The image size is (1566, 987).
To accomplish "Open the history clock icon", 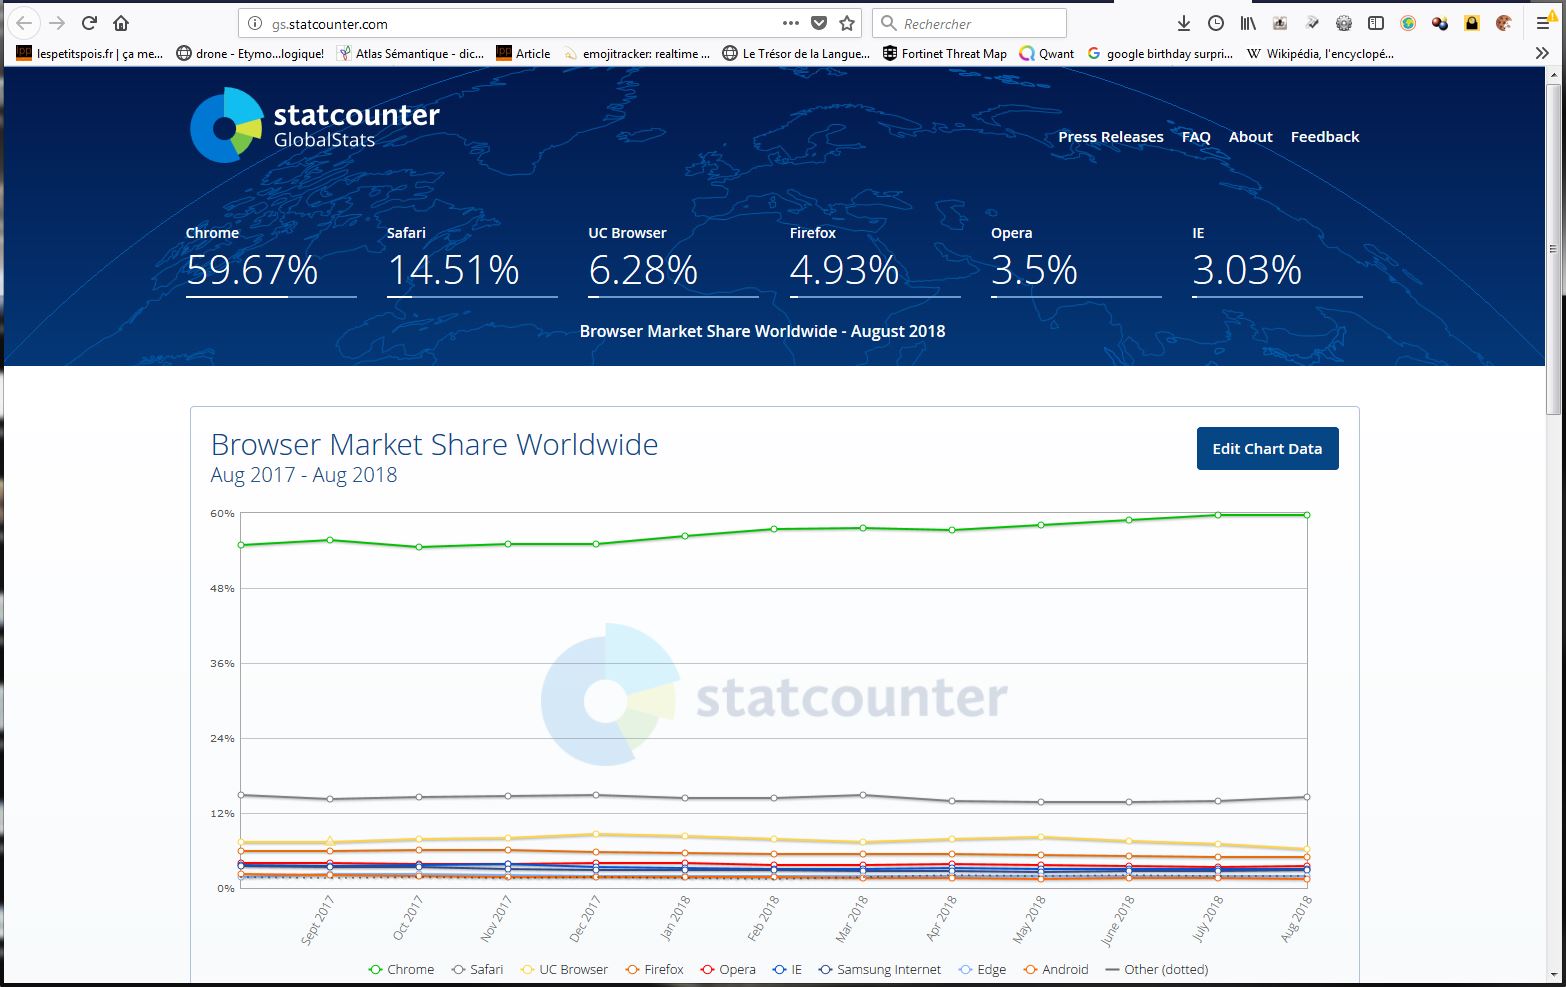I will tap(1216, 23).
